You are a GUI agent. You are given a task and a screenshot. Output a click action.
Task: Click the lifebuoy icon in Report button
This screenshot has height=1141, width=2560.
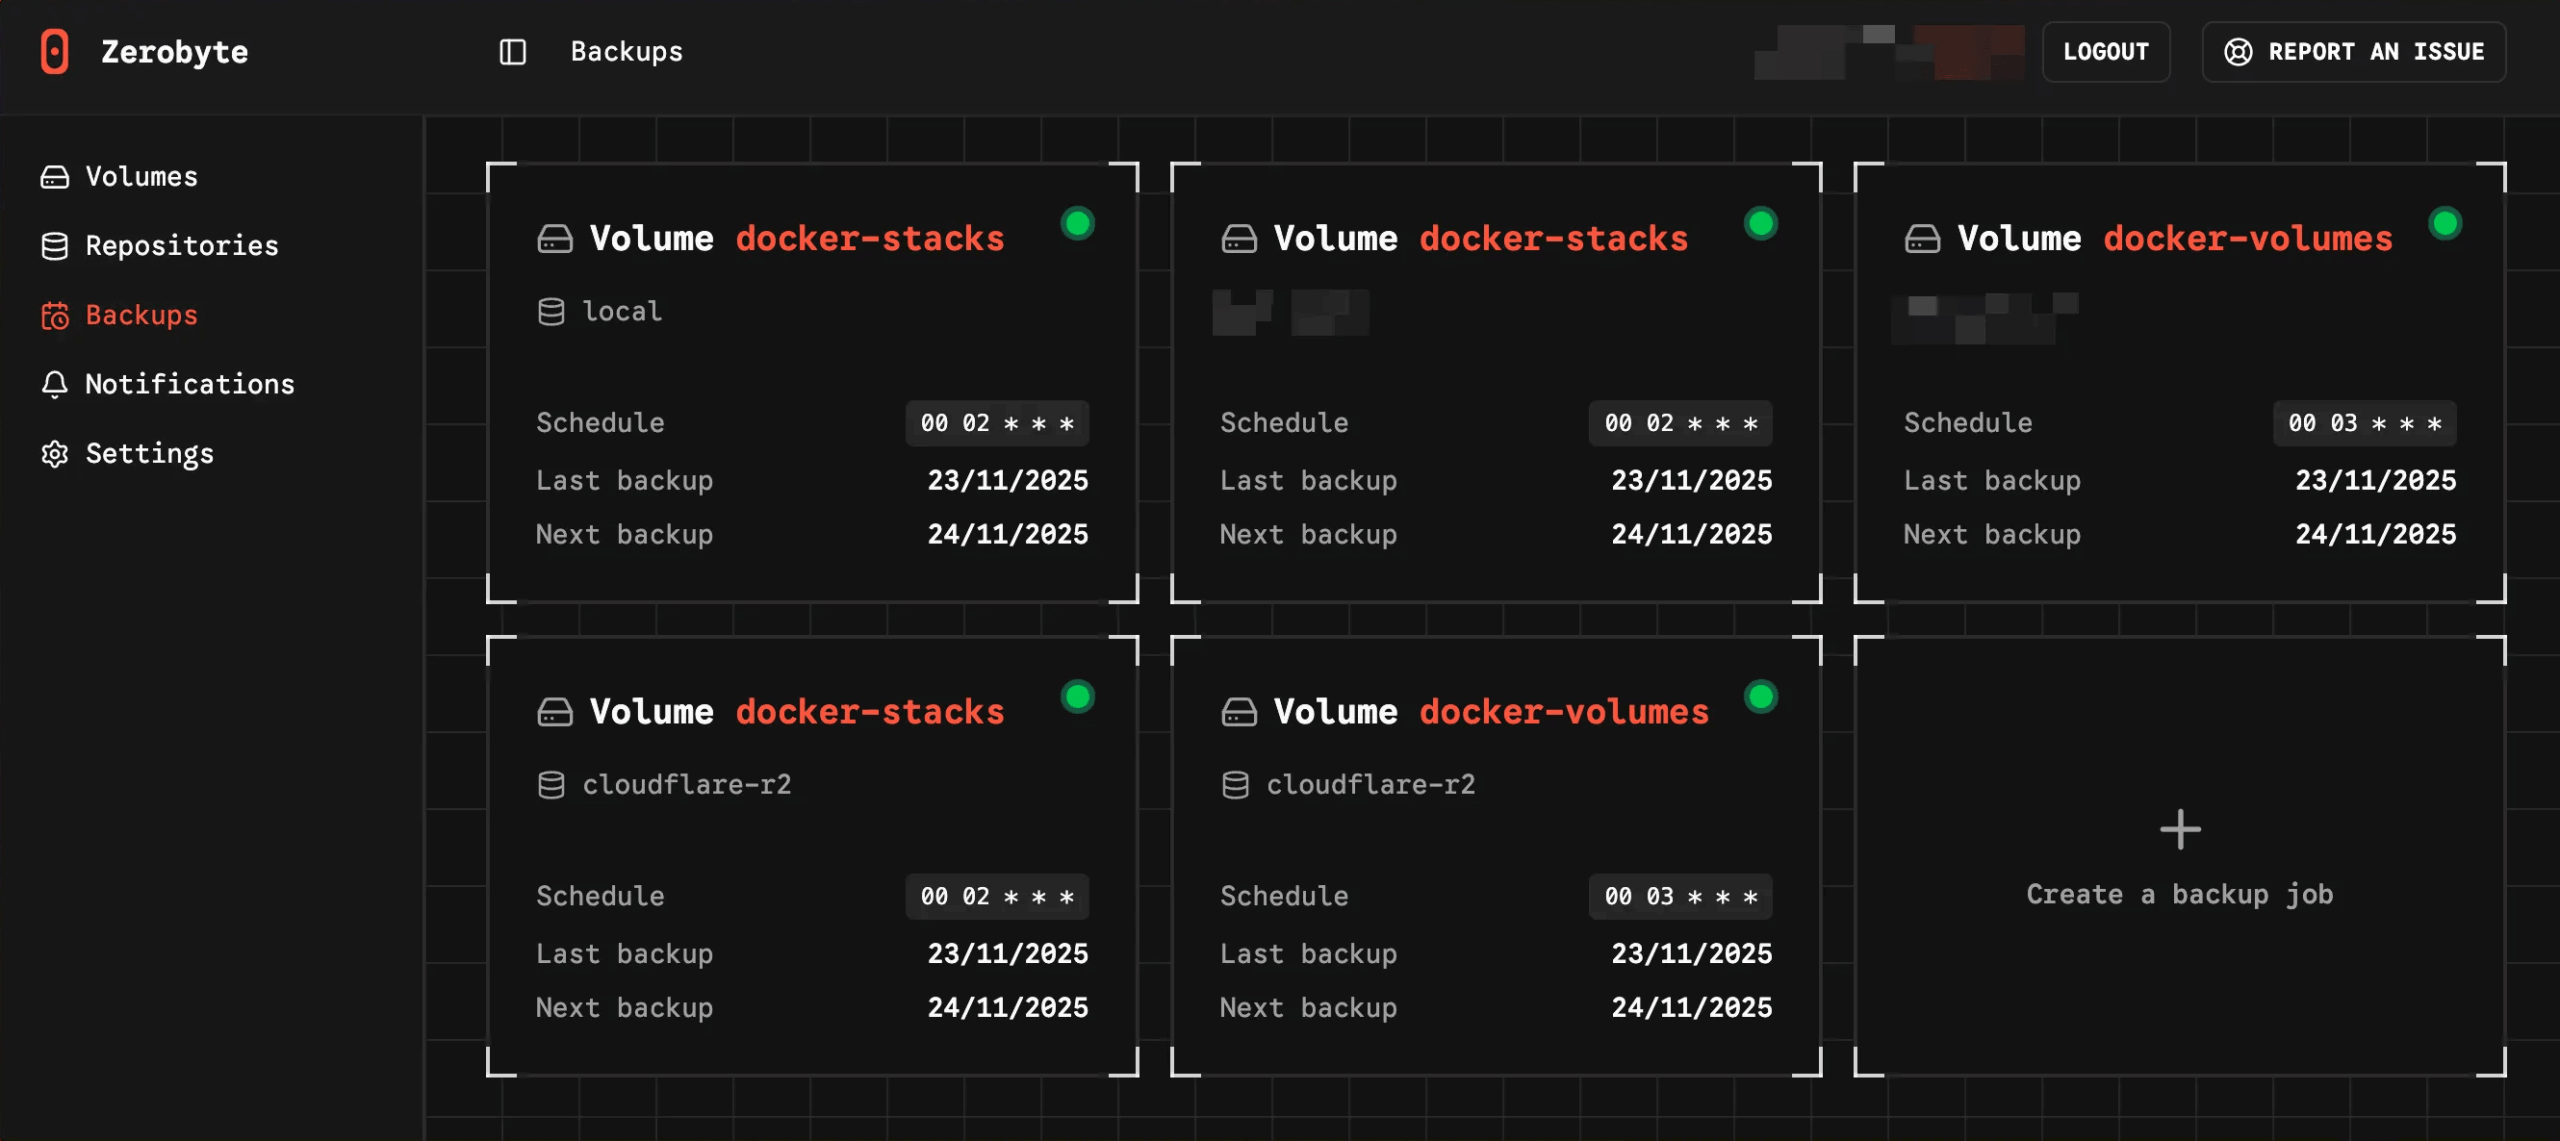(x=2238, y=52)
